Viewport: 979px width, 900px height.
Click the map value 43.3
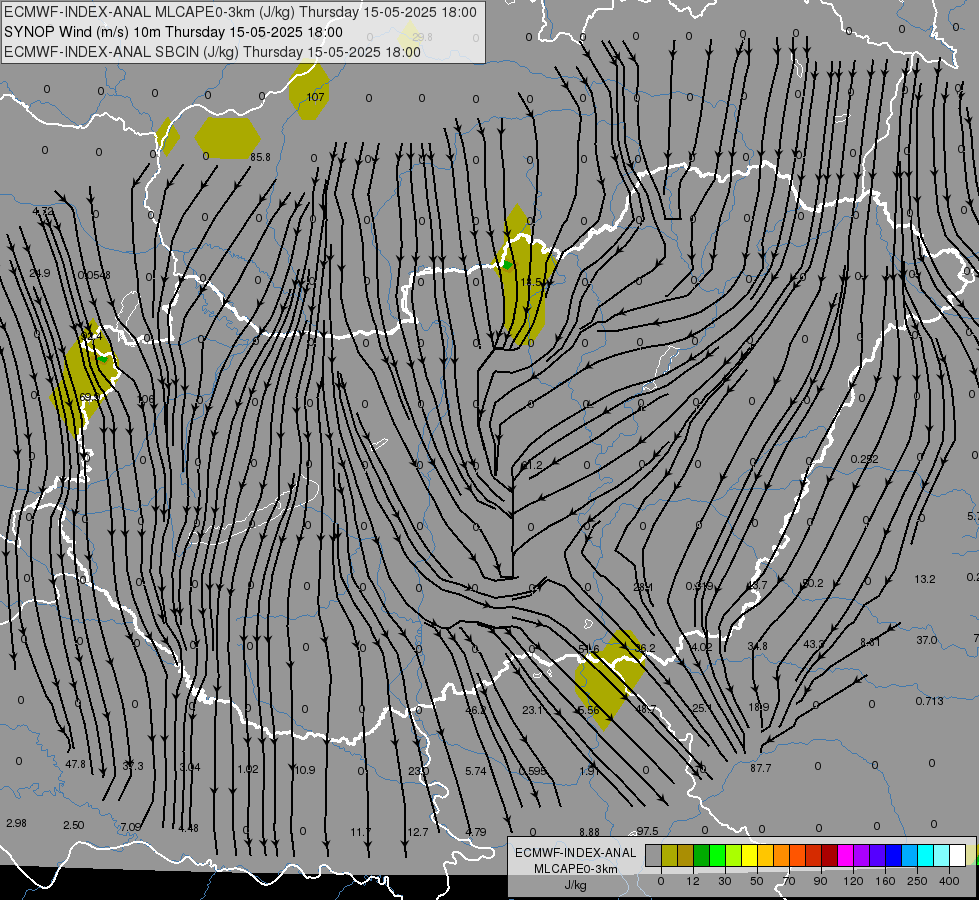coord(814,644)
